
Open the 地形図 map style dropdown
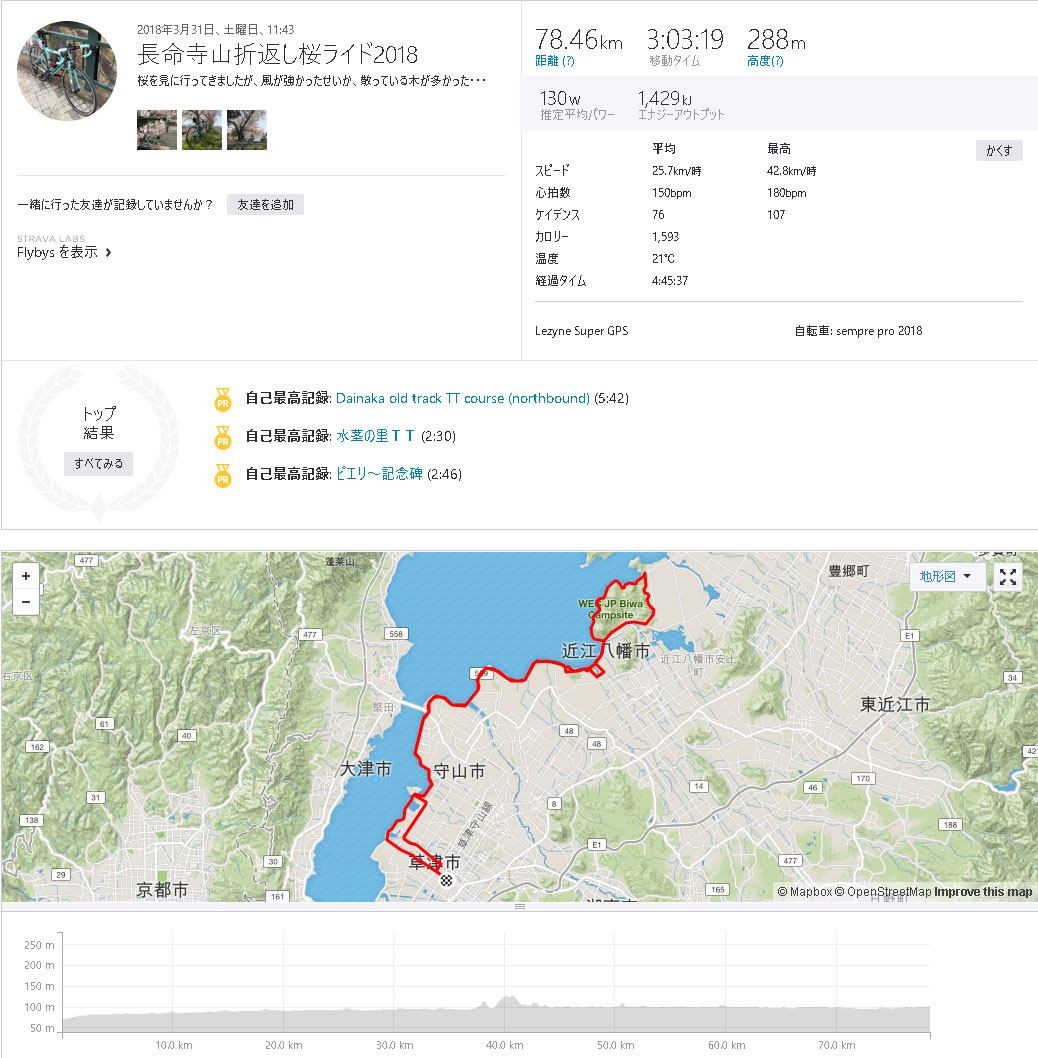(x=947, y=577)
